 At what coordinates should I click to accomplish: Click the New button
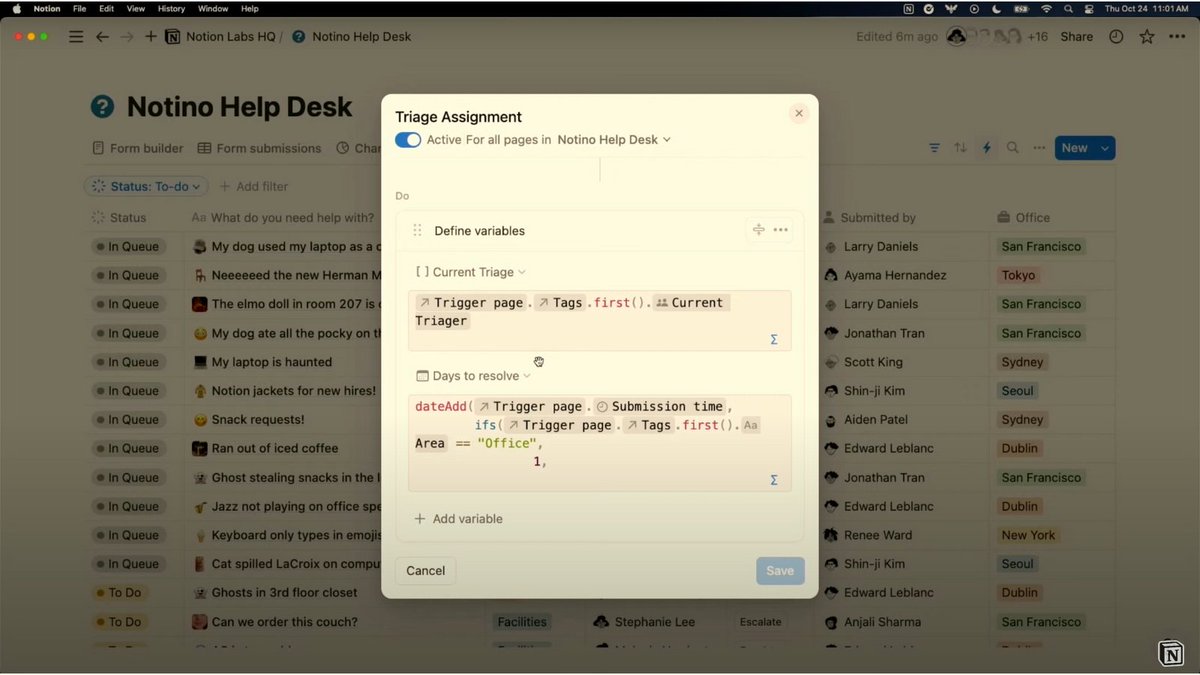click(1075, 148)
